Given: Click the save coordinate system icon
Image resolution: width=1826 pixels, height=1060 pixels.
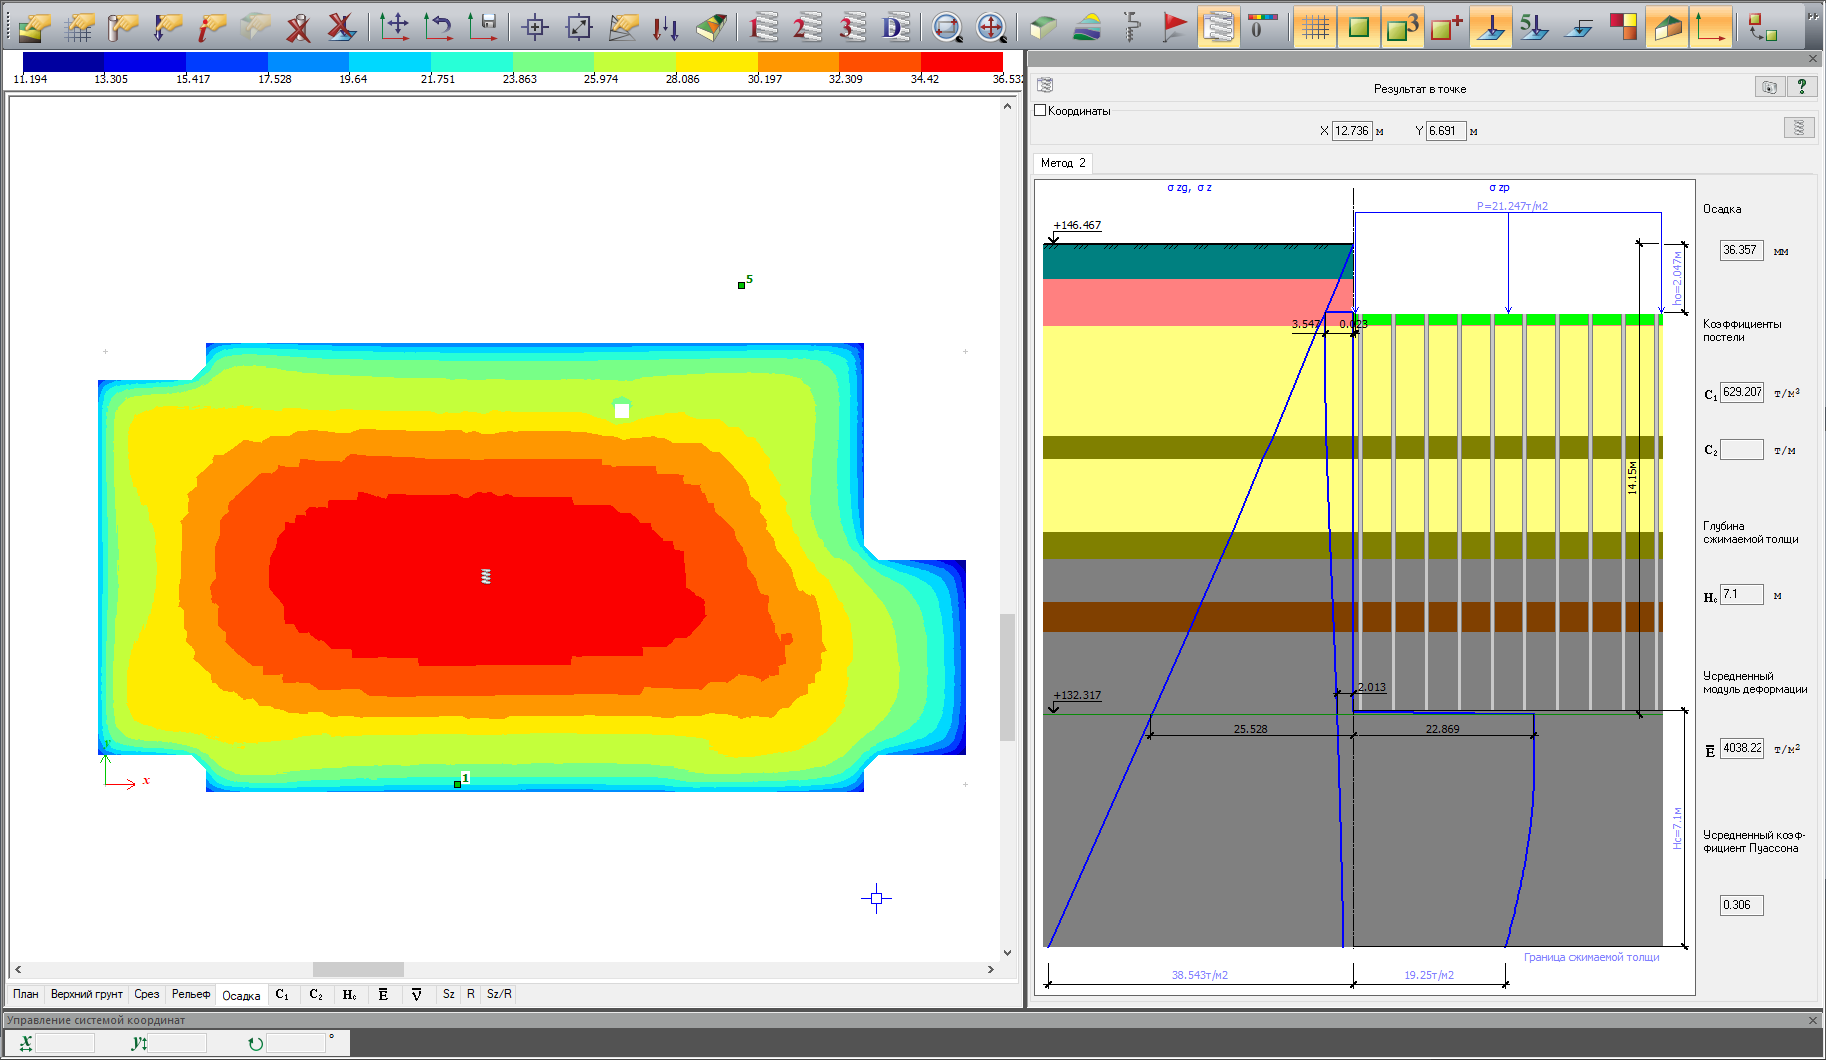Looking at the screenshot, I should (x=483, y=27).
